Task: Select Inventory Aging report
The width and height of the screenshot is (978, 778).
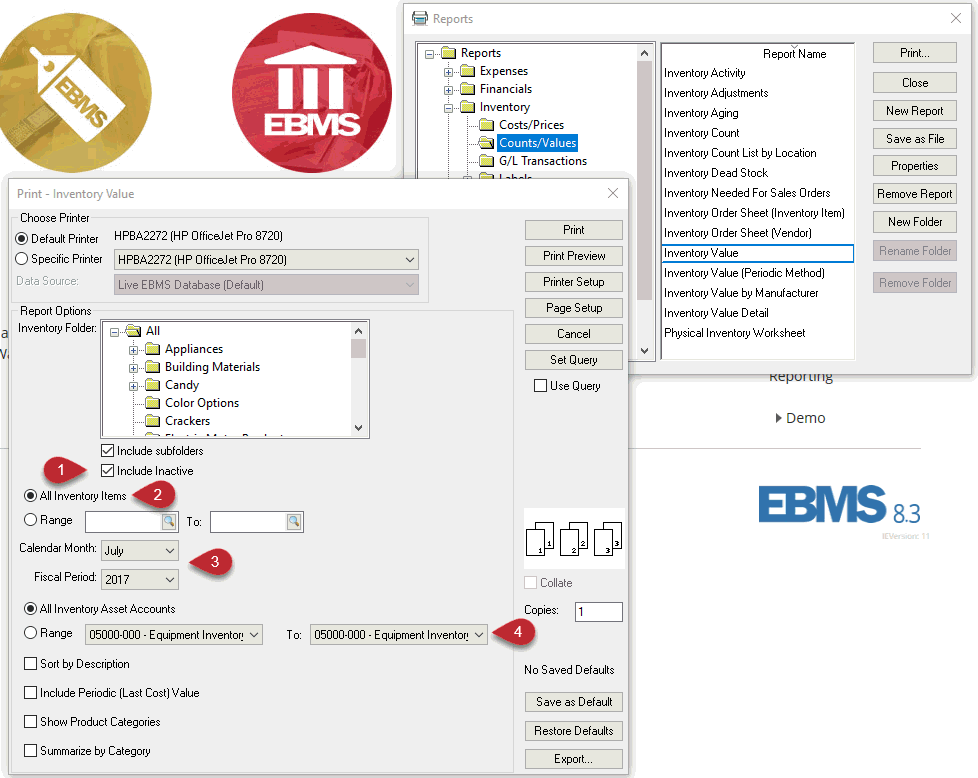Action: coord(701,113)
